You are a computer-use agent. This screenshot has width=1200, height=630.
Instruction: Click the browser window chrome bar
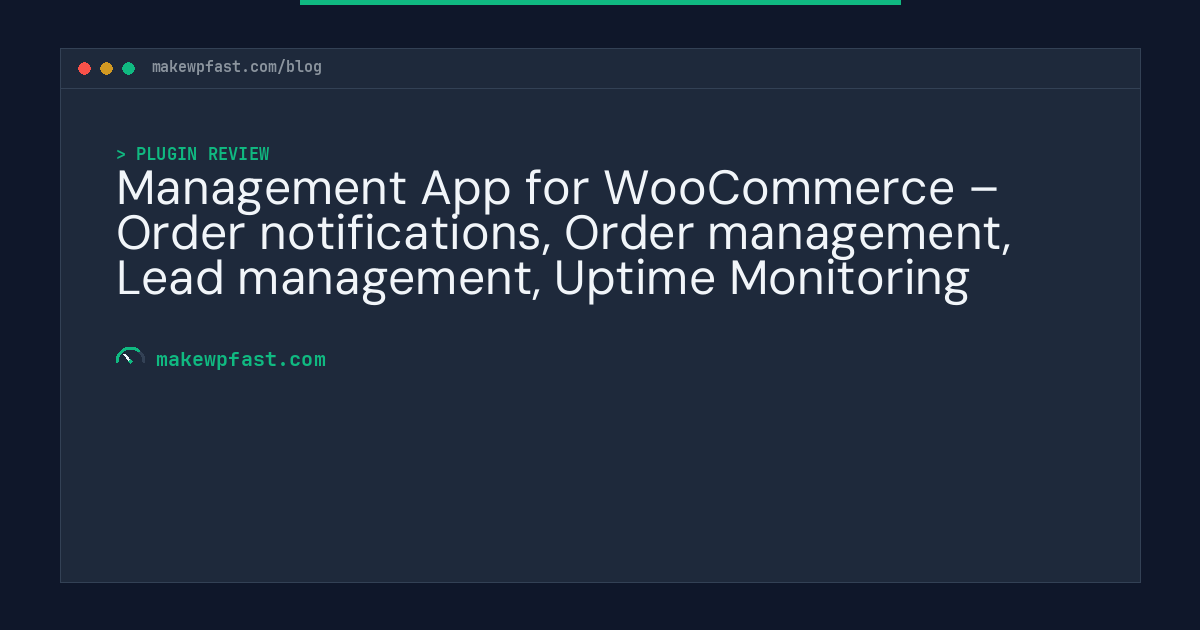click(600, 67)
